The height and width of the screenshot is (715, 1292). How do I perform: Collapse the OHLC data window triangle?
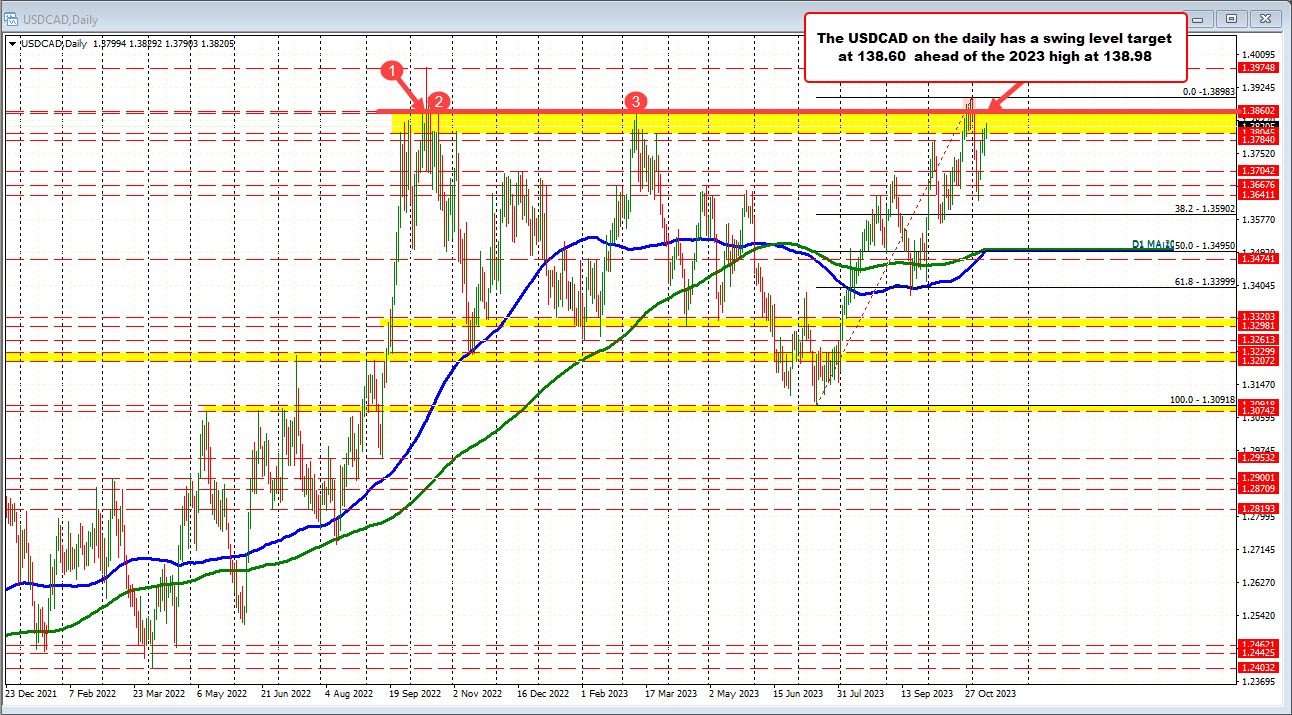11,43
